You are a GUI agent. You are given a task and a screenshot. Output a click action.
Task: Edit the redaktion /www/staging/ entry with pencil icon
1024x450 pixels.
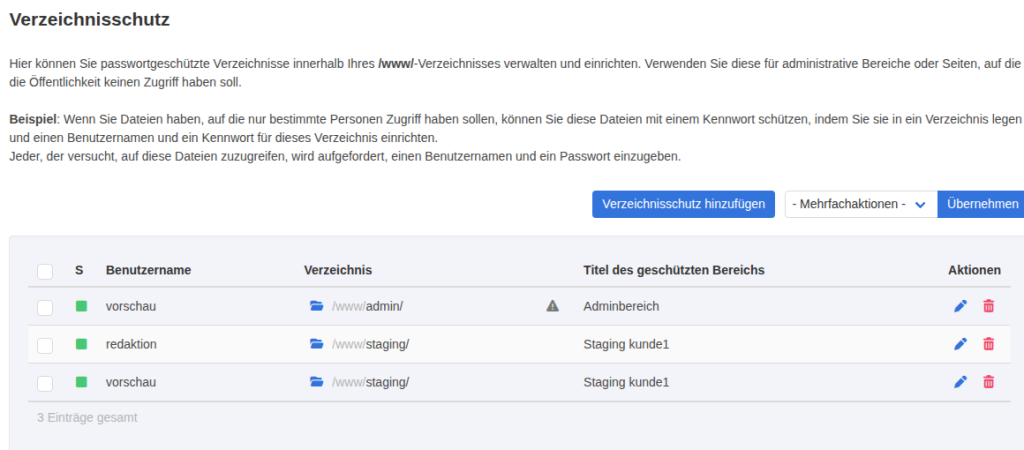click(960, 344)
